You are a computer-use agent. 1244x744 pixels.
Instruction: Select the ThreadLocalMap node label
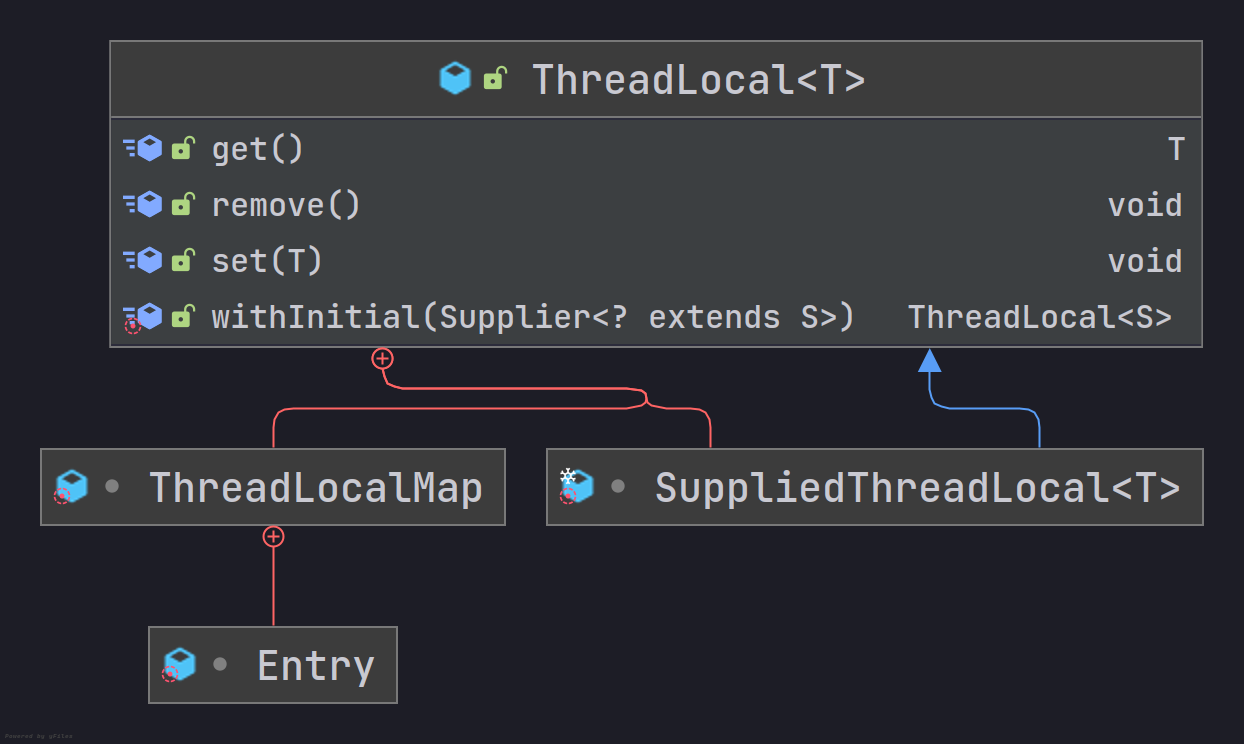tap(316, 487)
